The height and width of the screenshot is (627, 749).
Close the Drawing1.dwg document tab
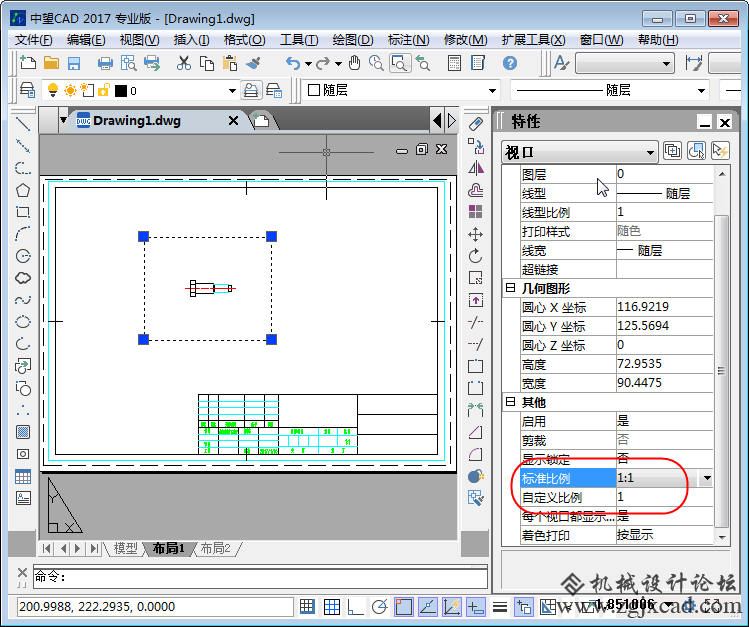(x=233, y=120)
